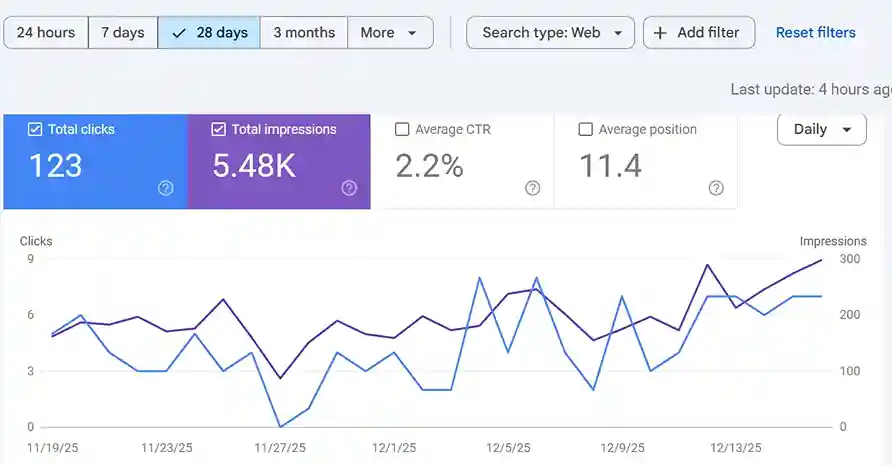Click the 12/1/25 date axis label
Viewport: 892px width, 465px height.
tap(394, 448)
